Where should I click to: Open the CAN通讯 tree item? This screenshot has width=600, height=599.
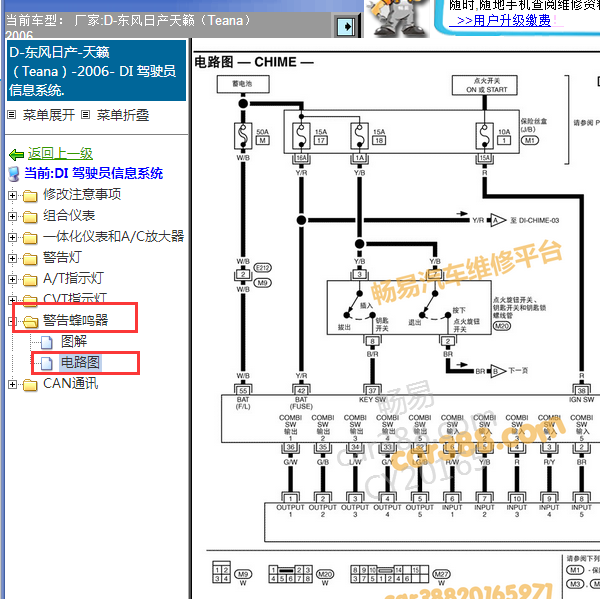tap(71, 383)
